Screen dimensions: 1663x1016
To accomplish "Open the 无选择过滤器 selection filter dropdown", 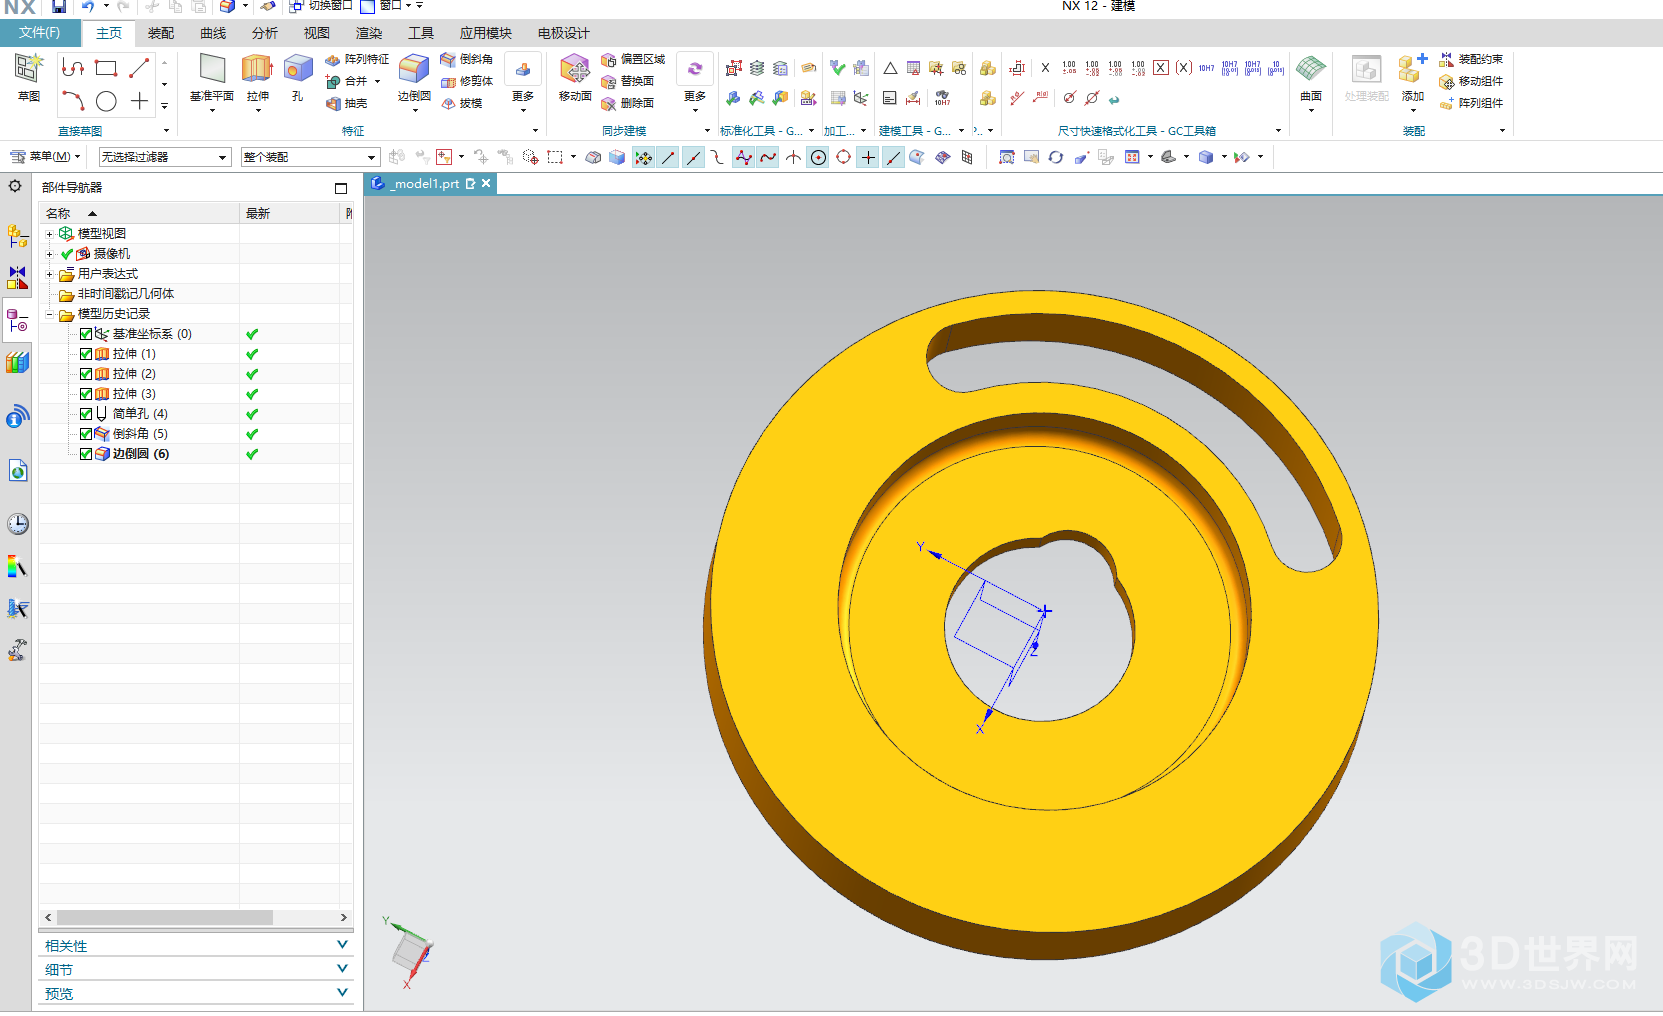I will 165,157.
